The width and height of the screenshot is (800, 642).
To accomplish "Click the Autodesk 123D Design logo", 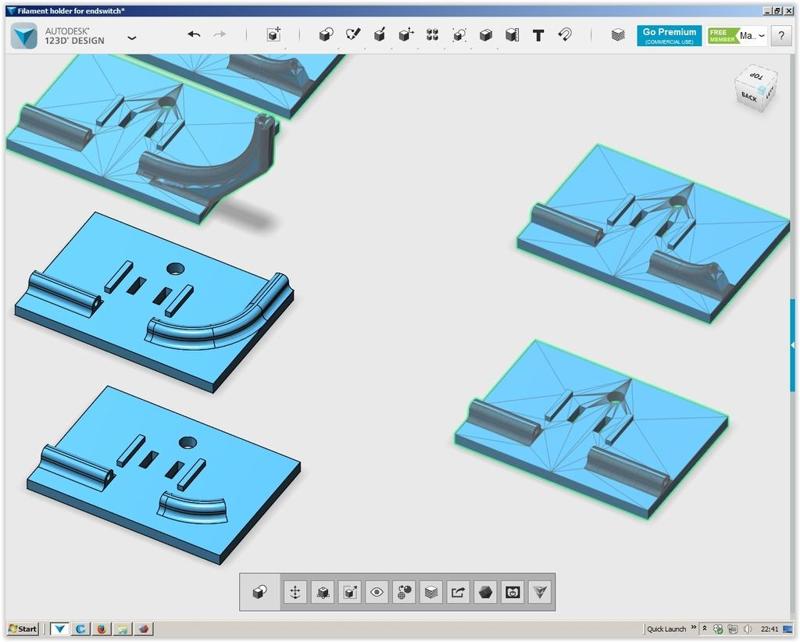I will [x=24, y=36].
